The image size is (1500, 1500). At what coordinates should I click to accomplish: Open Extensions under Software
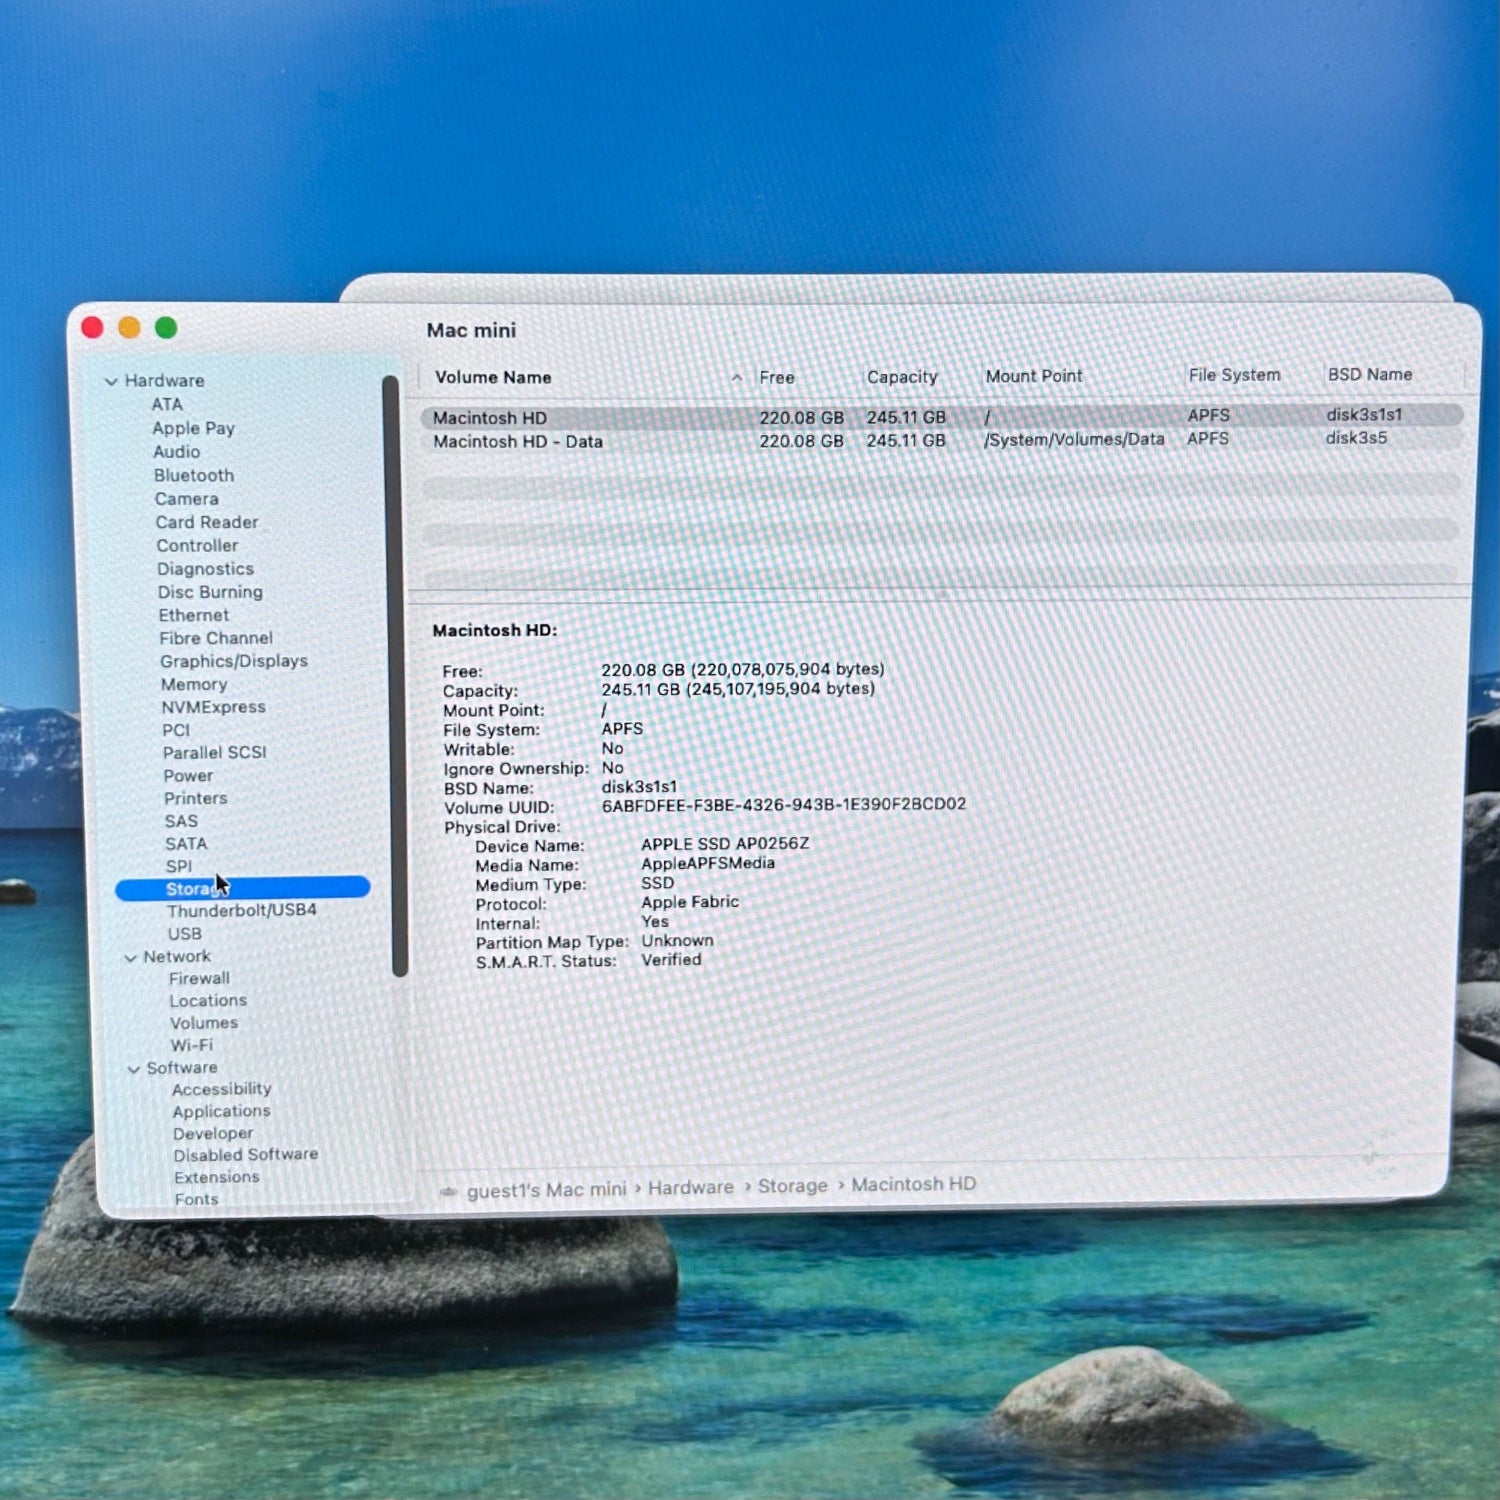217,1177
